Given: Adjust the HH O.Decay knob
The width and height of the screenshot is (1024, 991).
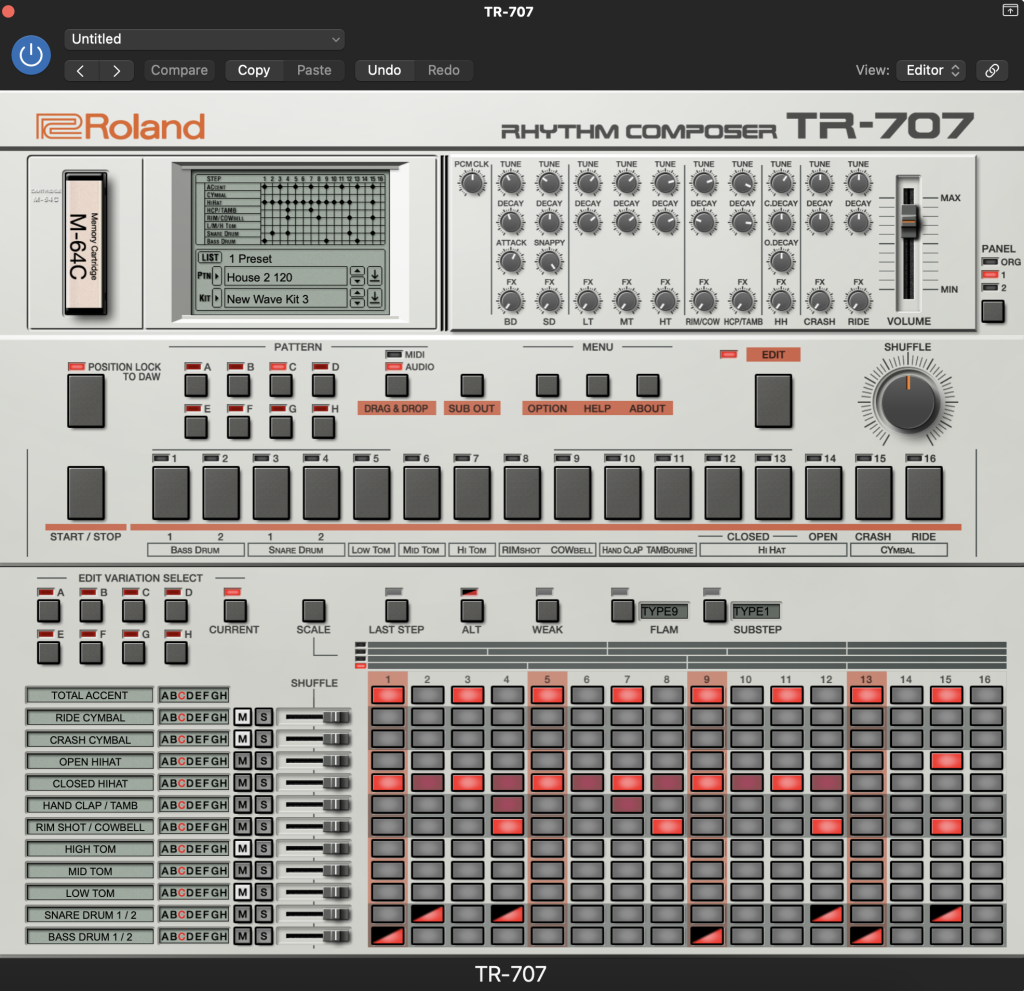Looking at the screenshot, I should point(780,262).
